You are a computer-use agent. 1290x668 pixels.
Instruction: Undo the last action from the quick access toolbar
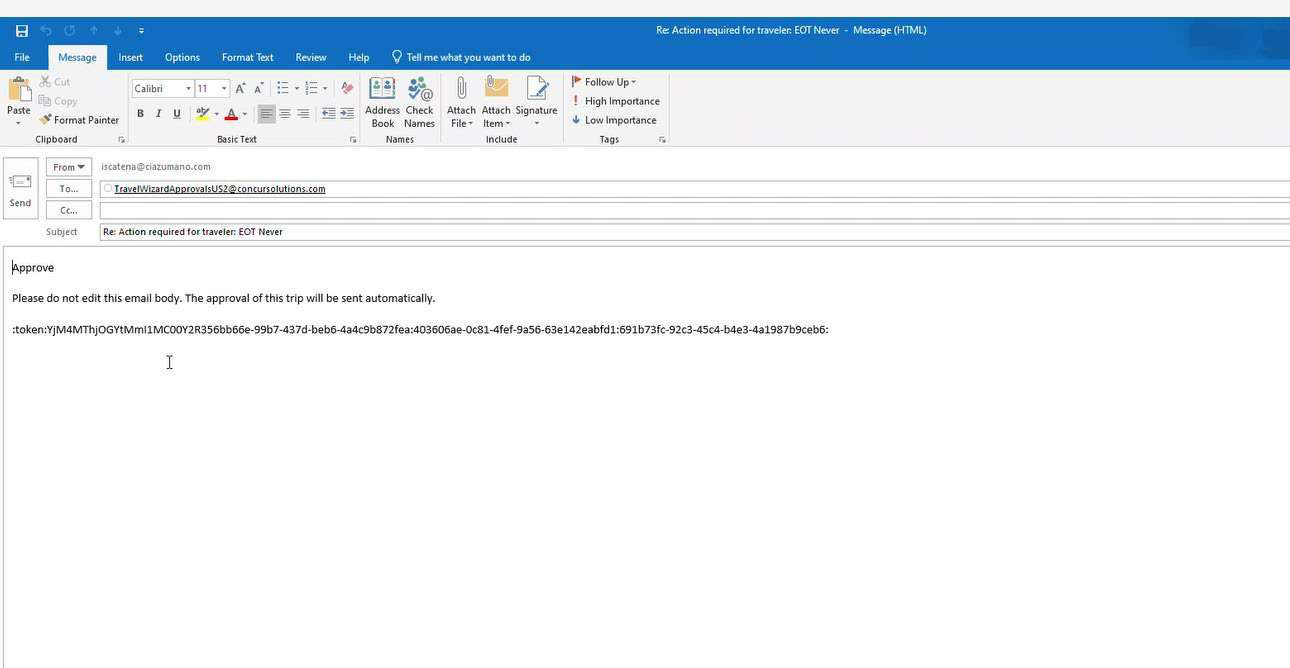click(x=46, y=31)
